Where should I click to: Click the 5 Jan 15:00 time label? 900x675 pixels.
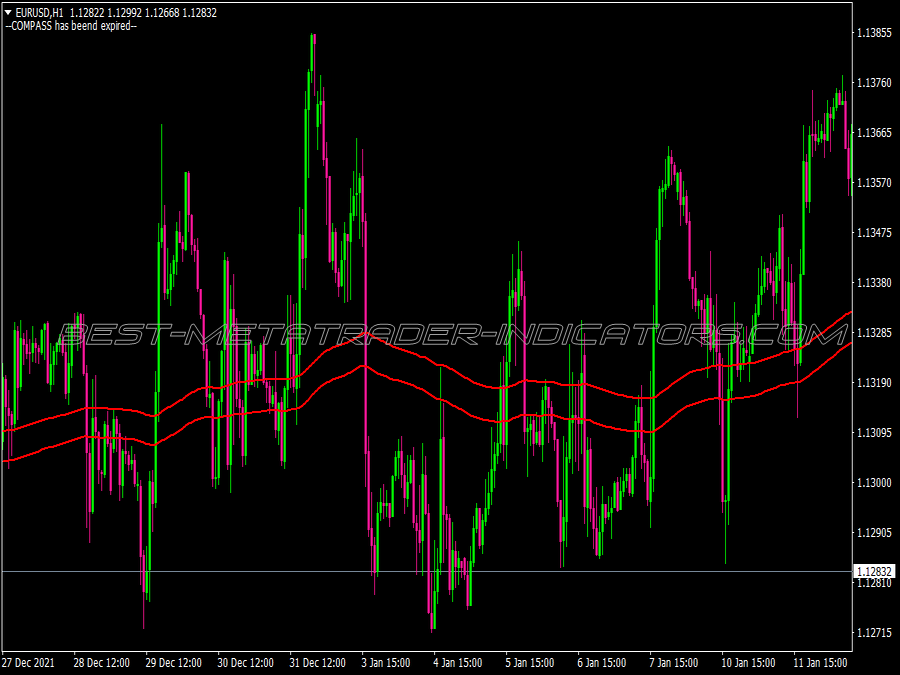click(530, 663)
